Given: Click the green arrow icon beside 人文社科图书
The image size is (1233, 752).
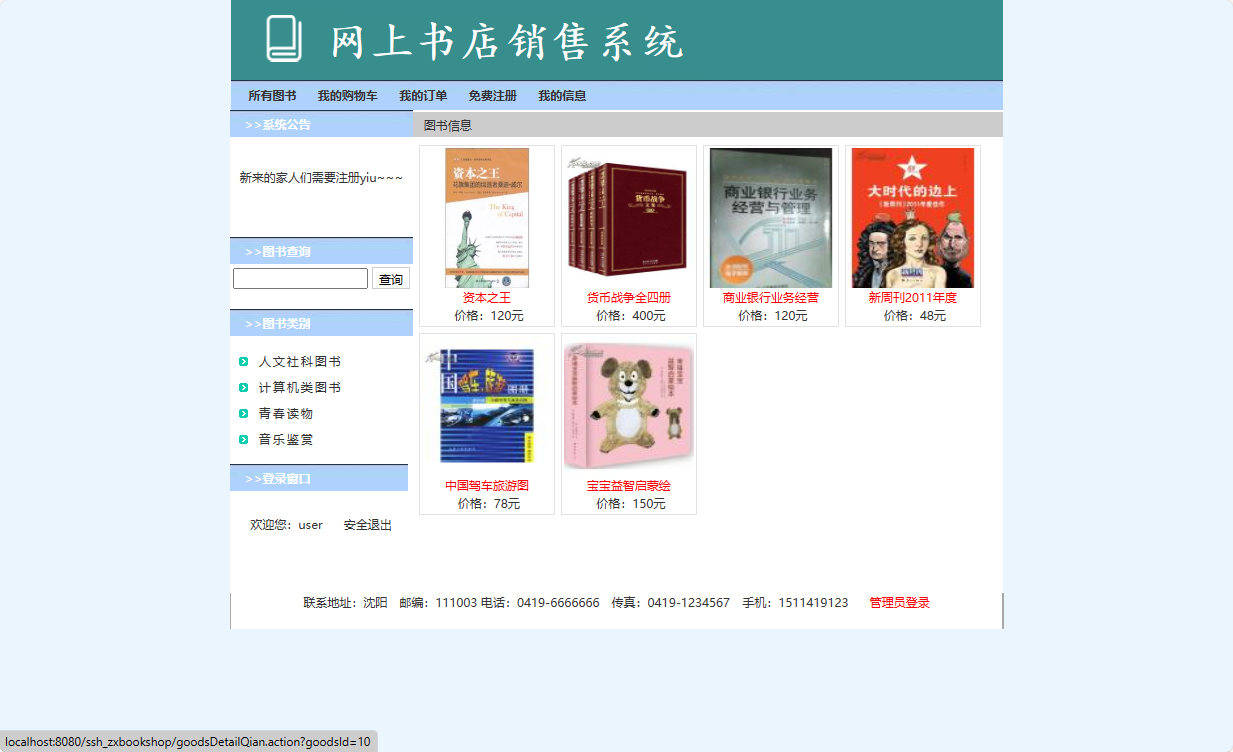Looking at the screenshot, I should click(242, 361).
